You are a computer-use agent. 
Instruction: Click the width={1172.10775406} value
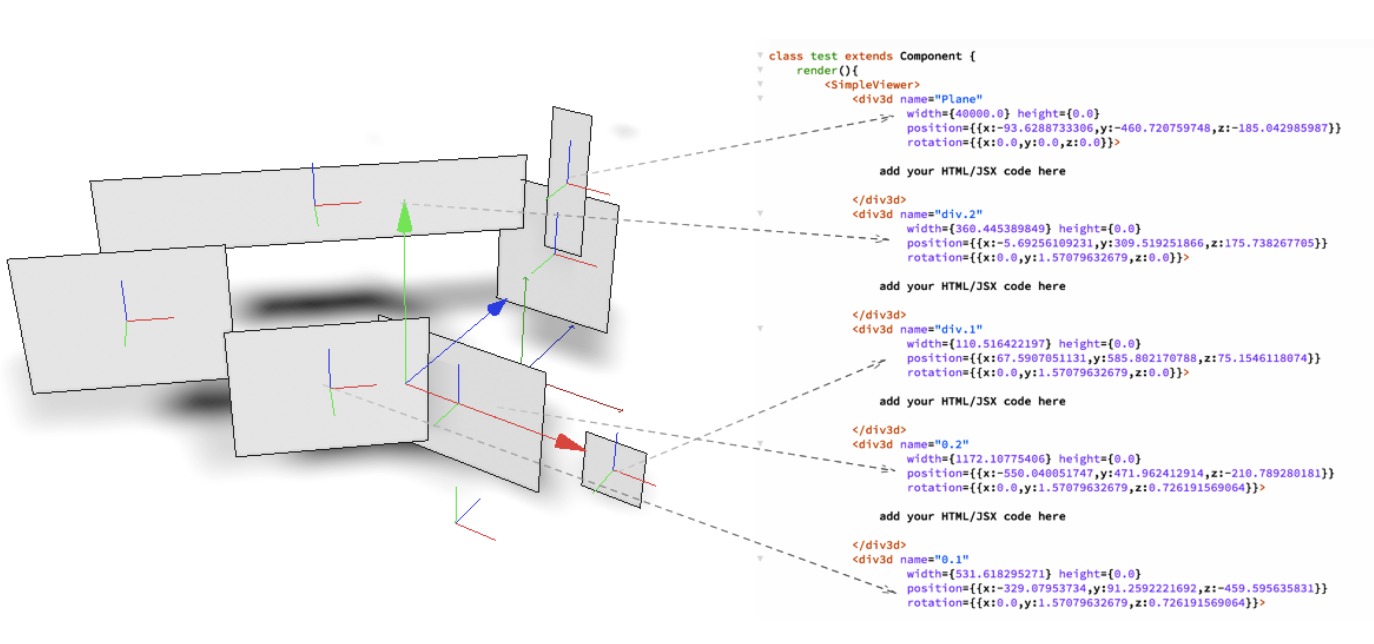(980, 458)
